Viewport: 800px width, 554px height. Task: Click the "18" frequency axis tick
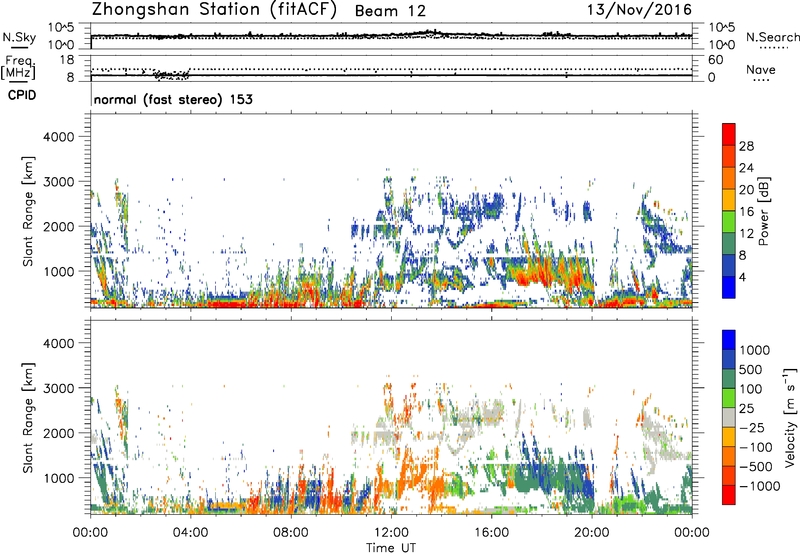(x=66, y=60)
